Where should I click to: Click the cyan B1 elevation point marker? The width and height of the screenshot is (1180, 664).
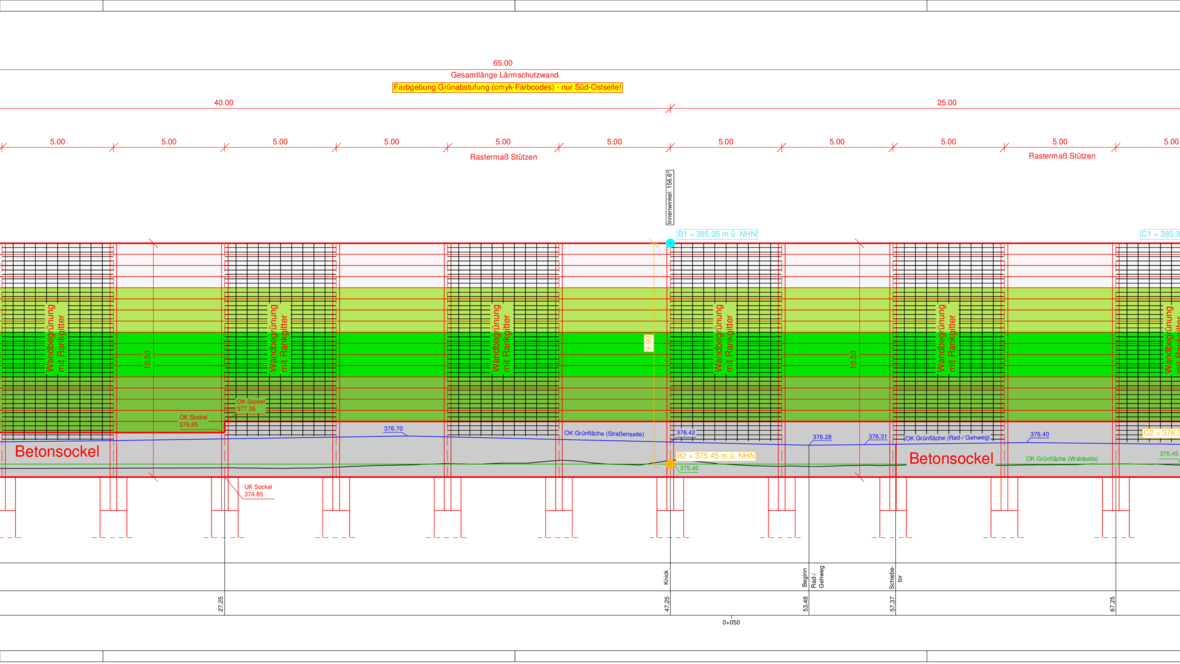pos(670,243)
